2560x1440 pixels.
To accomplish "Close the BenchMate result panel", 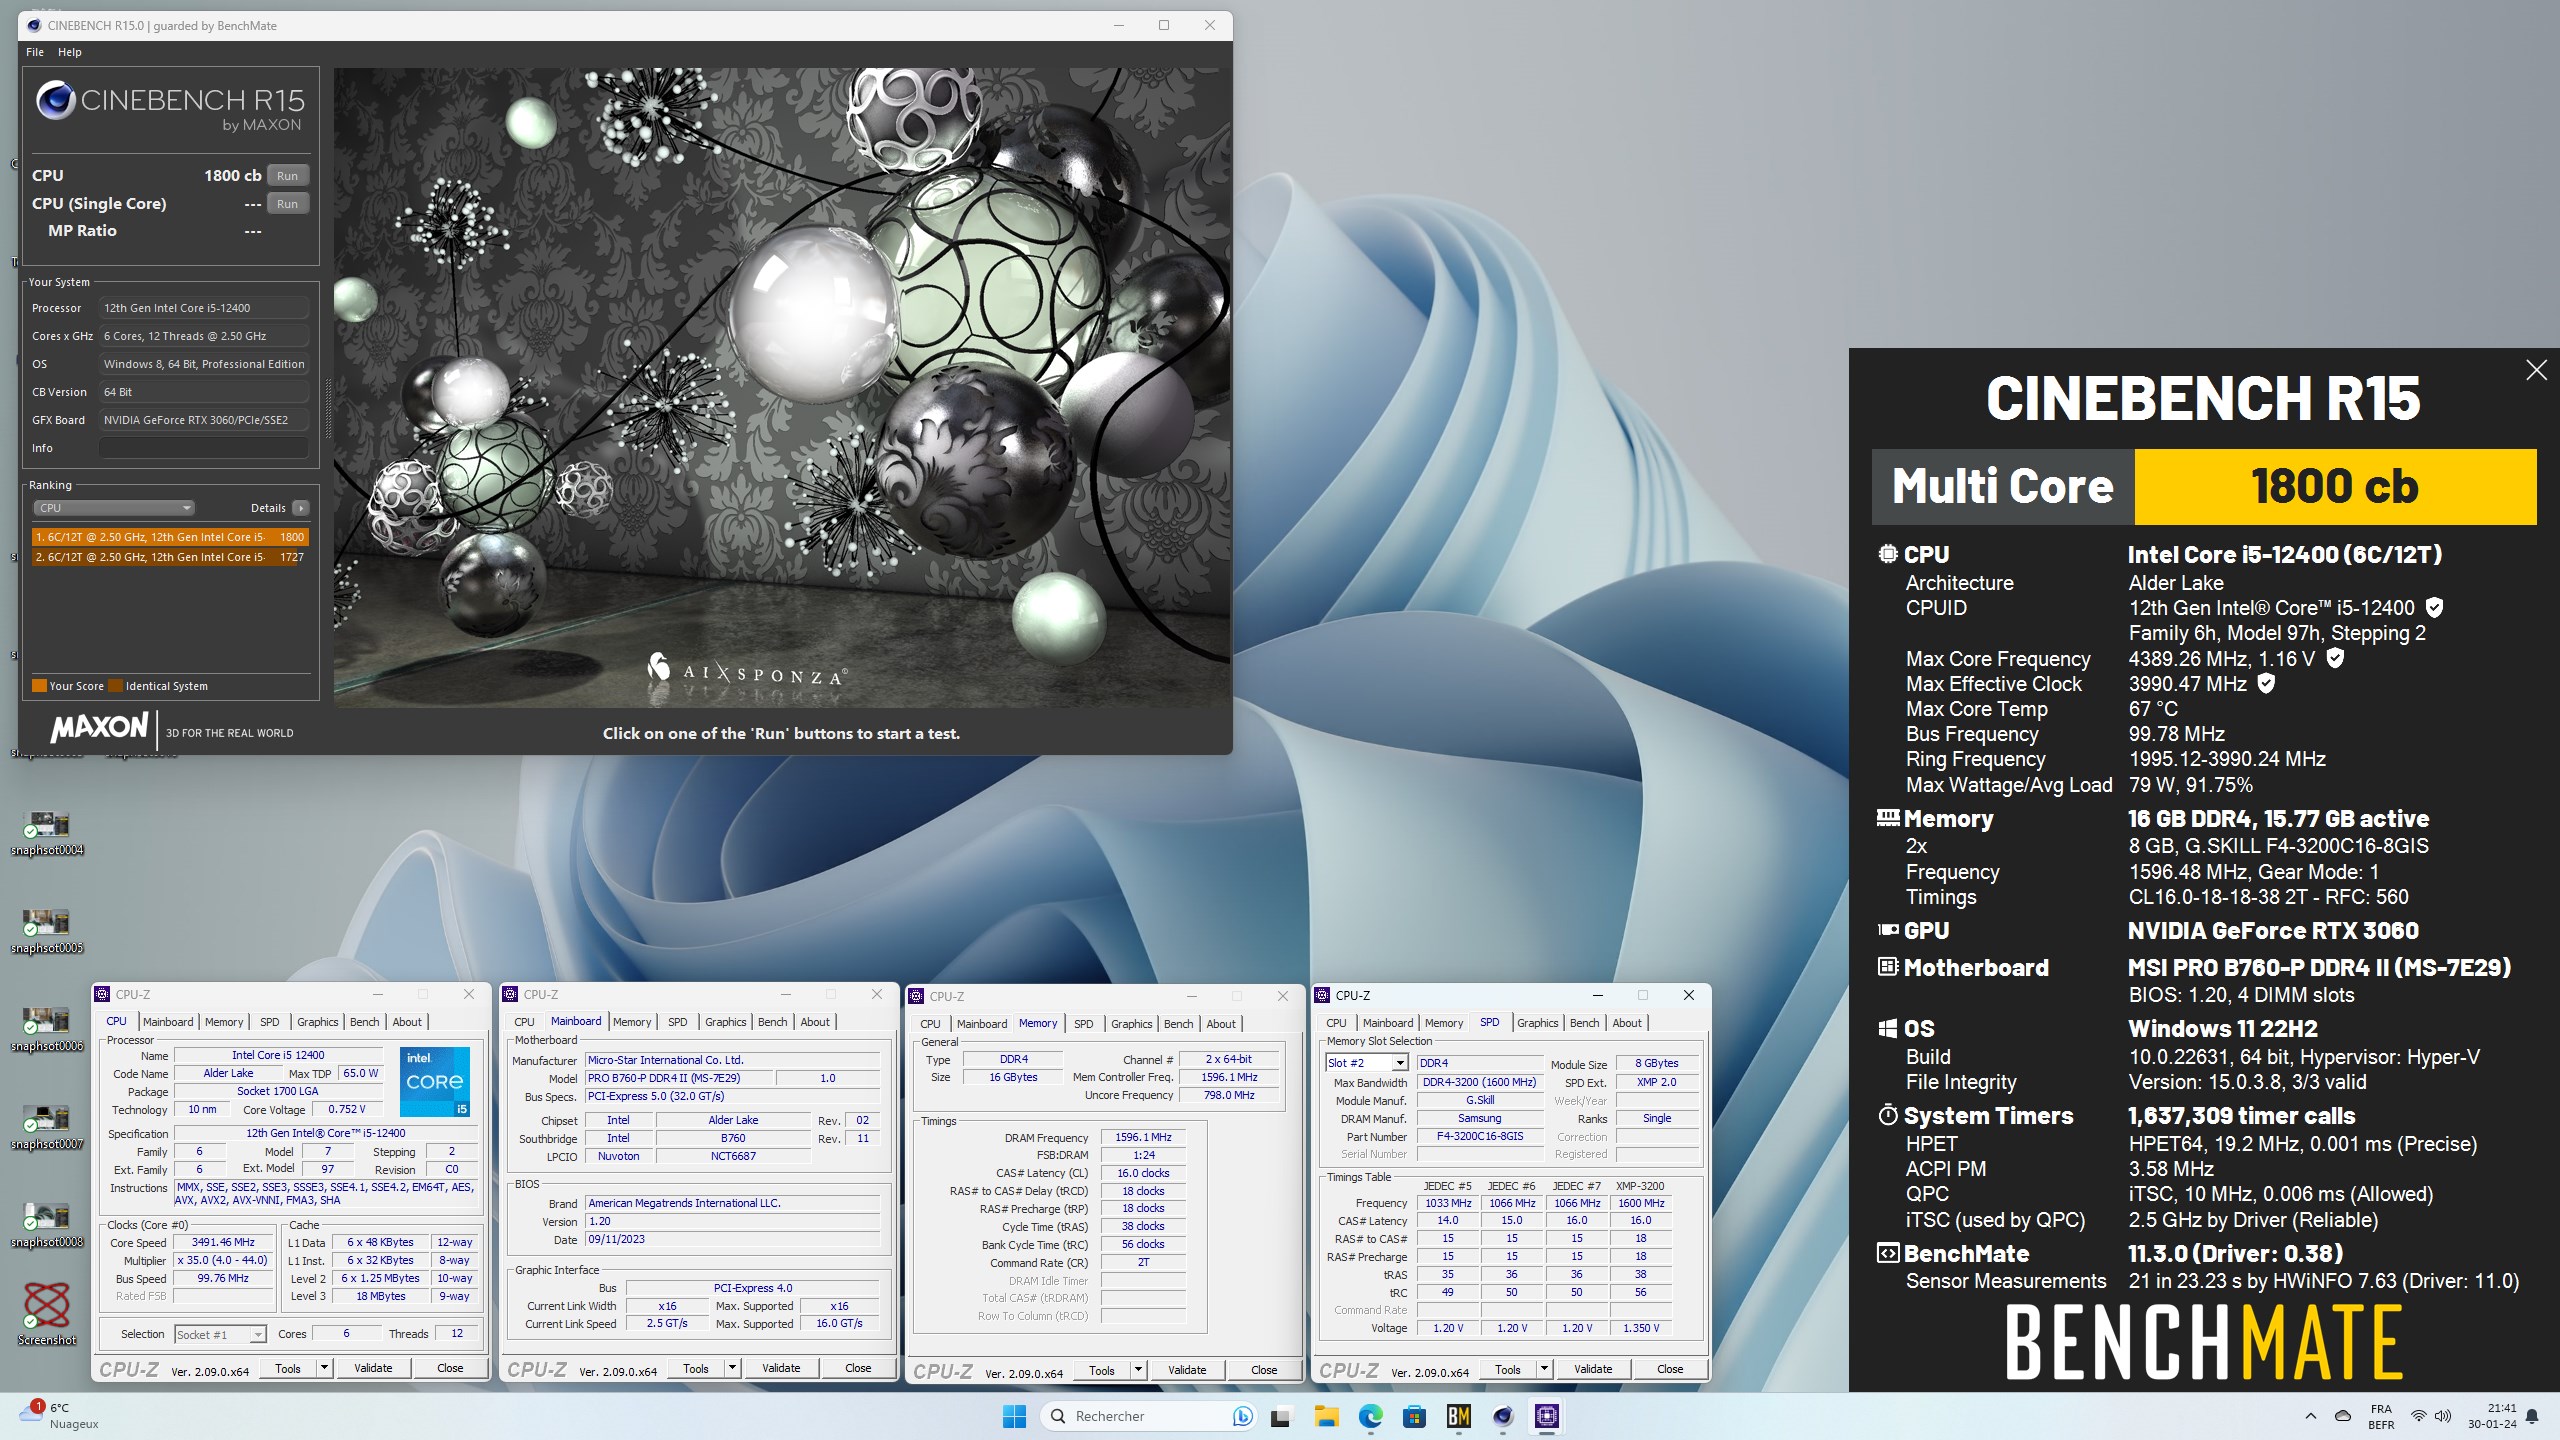I will point(2536,371).
